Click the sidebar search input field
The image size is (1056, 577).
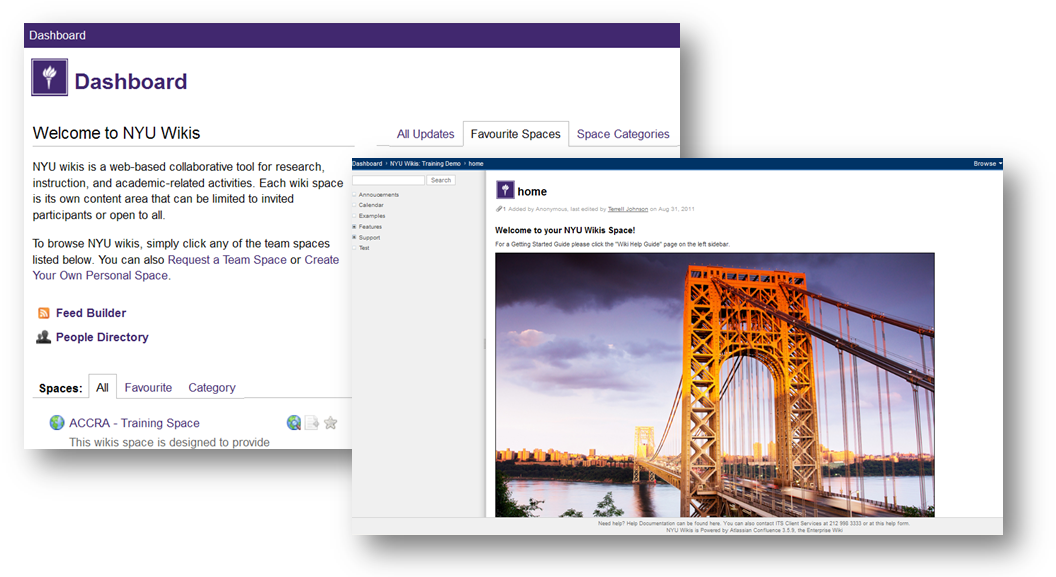389,180
